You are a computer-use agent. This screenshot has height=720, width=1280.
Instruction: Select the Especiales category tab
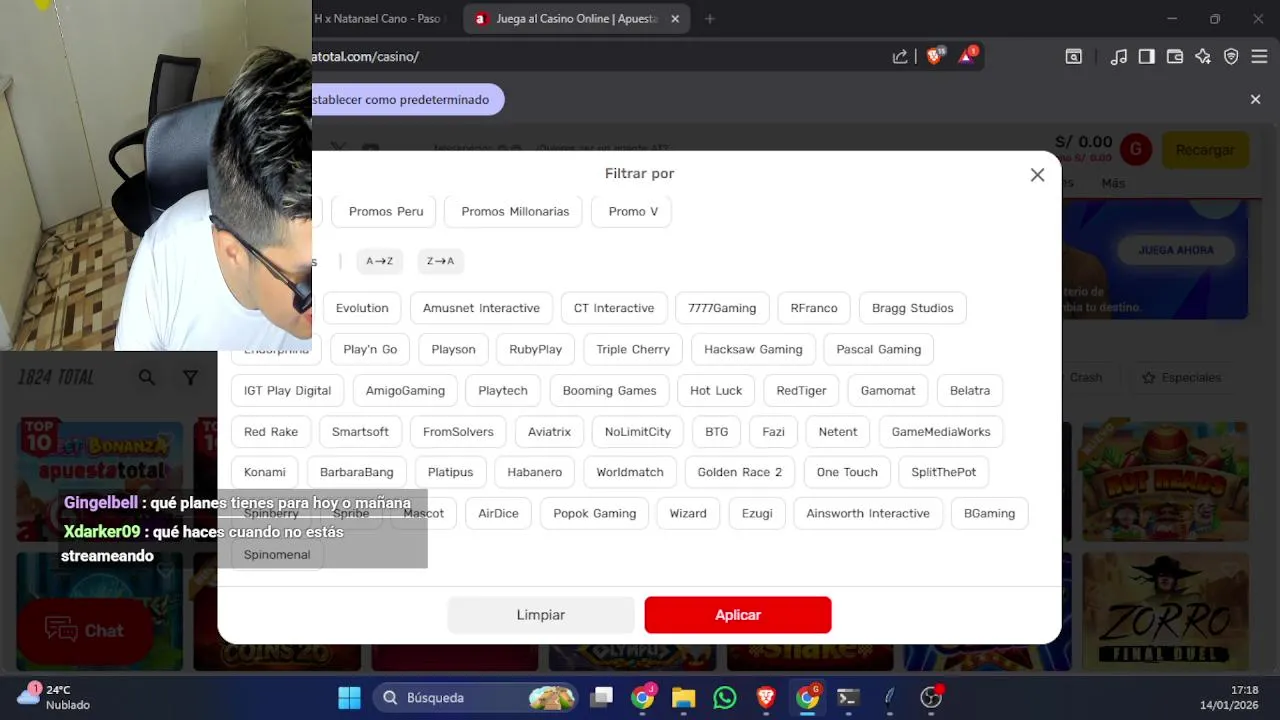point(1182,377)
